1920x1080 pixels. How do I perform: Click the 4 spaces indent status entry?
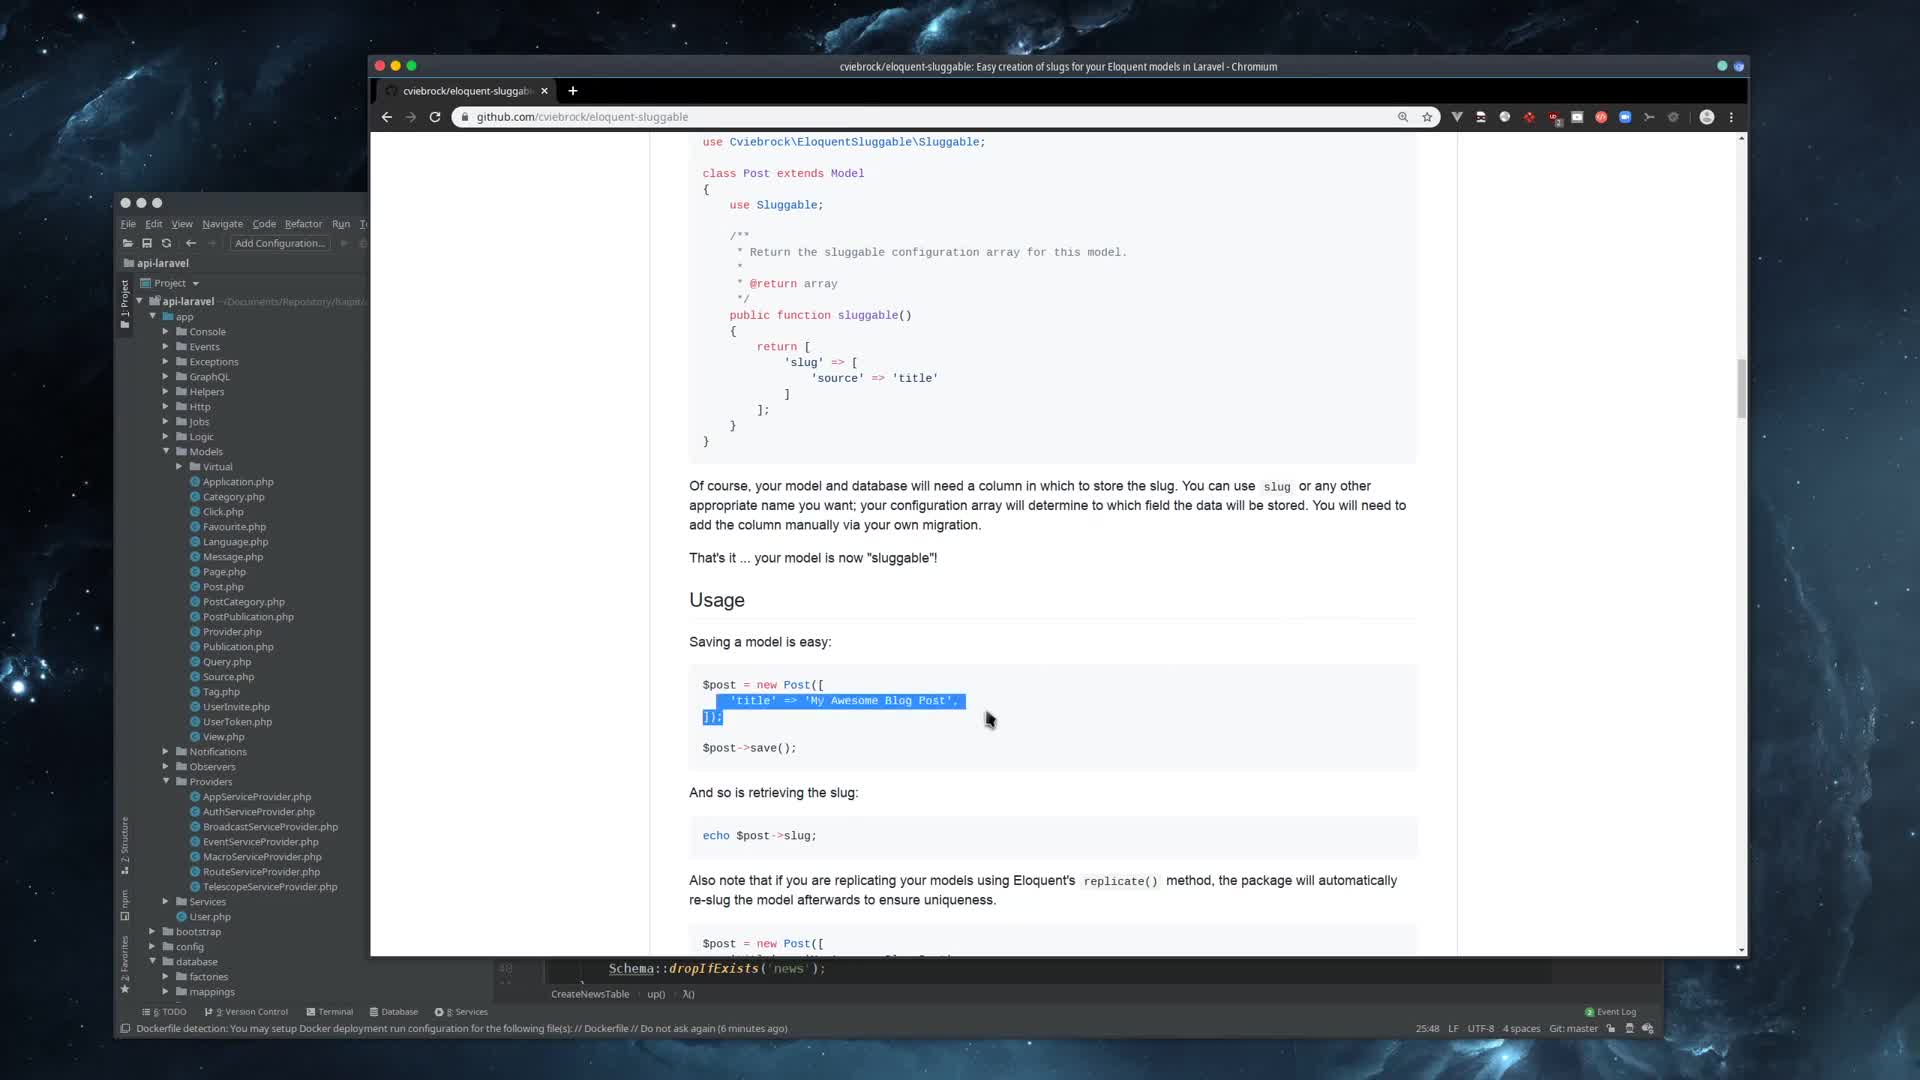point(1521,1029)
